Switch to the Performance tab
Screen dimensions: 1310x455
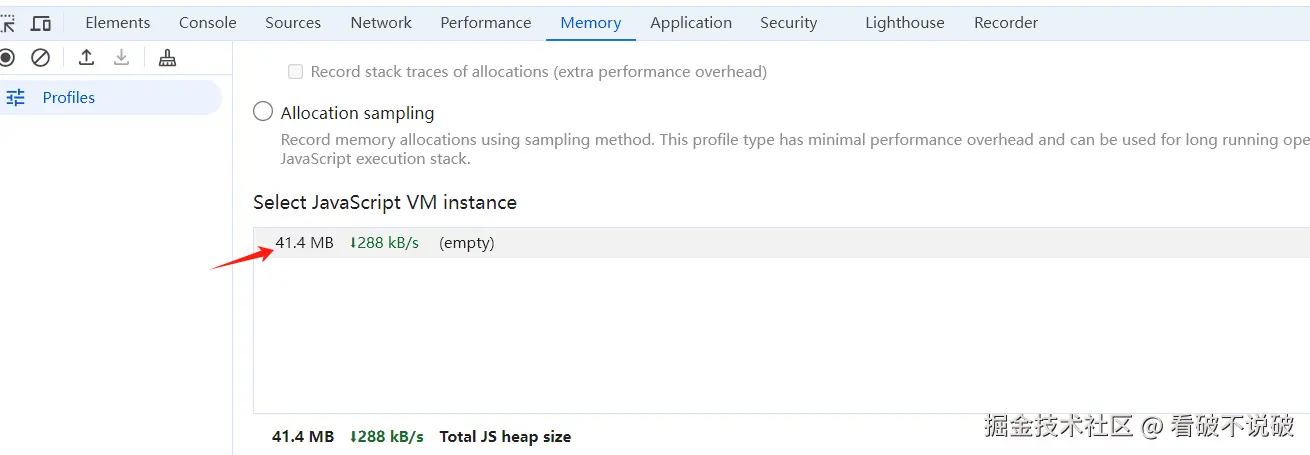tap(486, 22)
